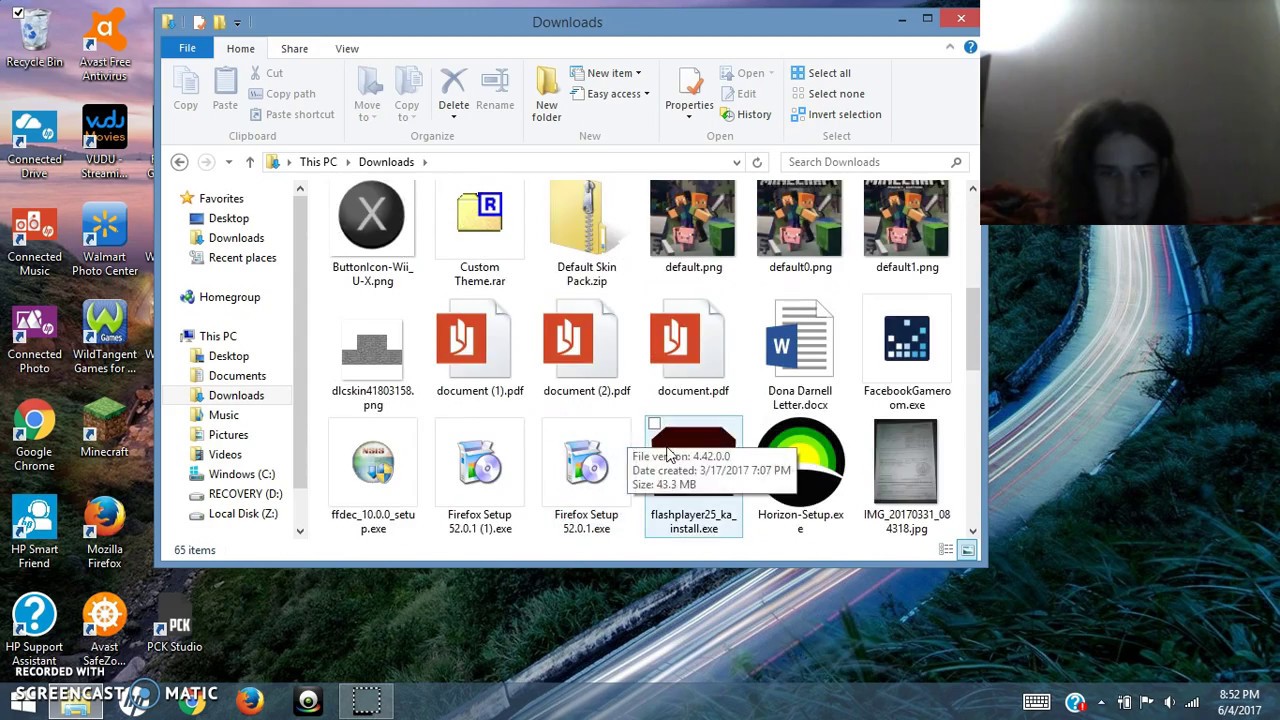Open Pictures under This PC
This screenshot has width=1280, height=720.
228,435
